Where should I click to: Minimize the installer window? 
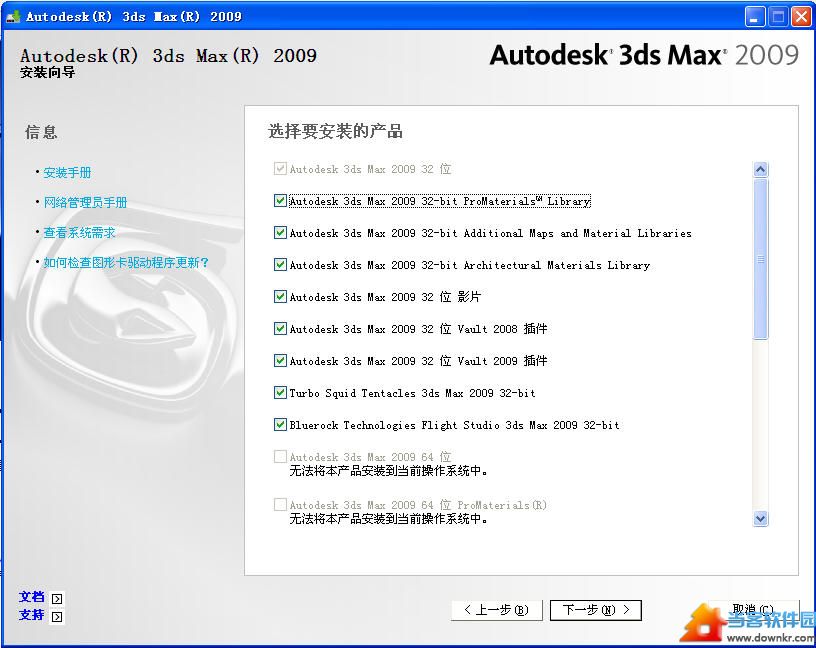pyautogui.click(x=755, y=17)
